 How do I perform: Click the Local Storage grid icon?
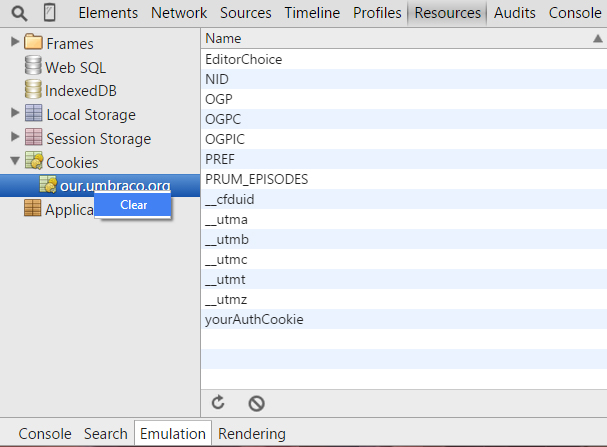[x=33, y=114]
